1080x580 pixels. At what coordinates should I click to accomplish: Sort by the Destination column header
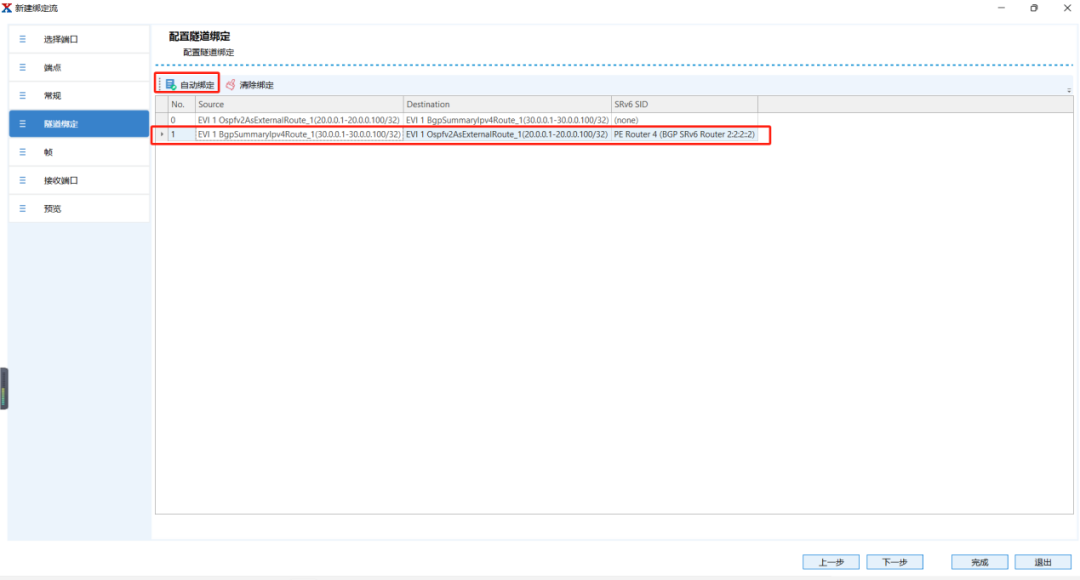click(x=508, y=104)
